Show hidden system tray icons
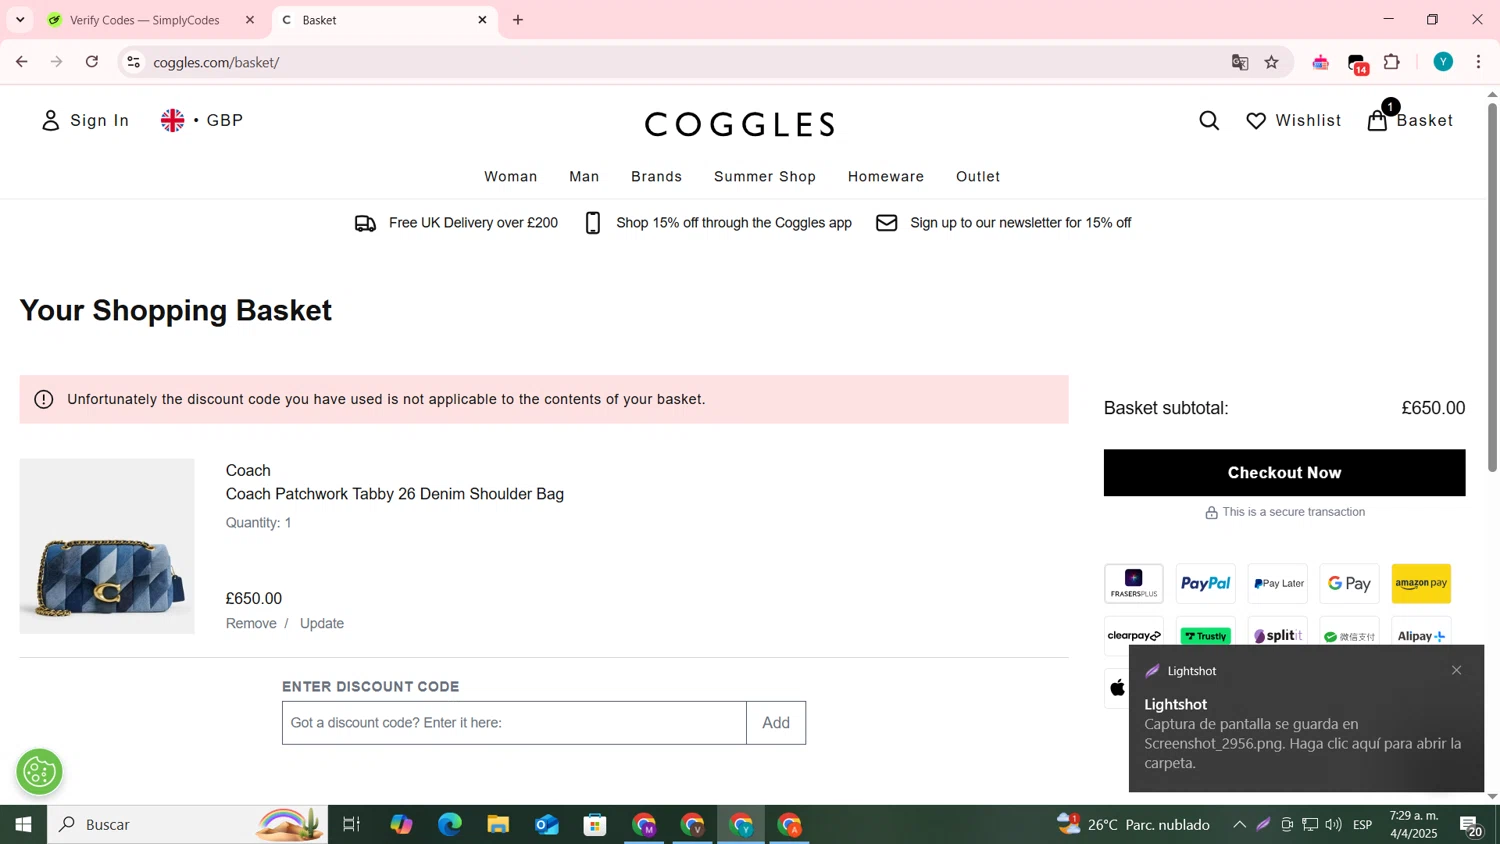Viewport: 1500px width, 844px height. [x=1239, y=825]
